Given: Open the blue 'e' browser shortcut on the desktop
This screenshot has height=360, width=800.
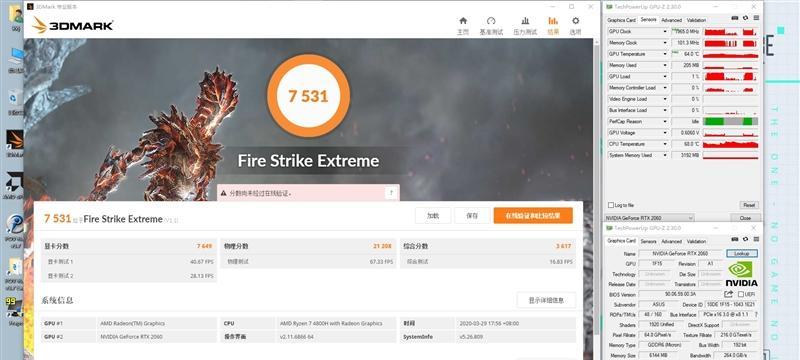Looking at the screenshot, I should click(14, 224).
